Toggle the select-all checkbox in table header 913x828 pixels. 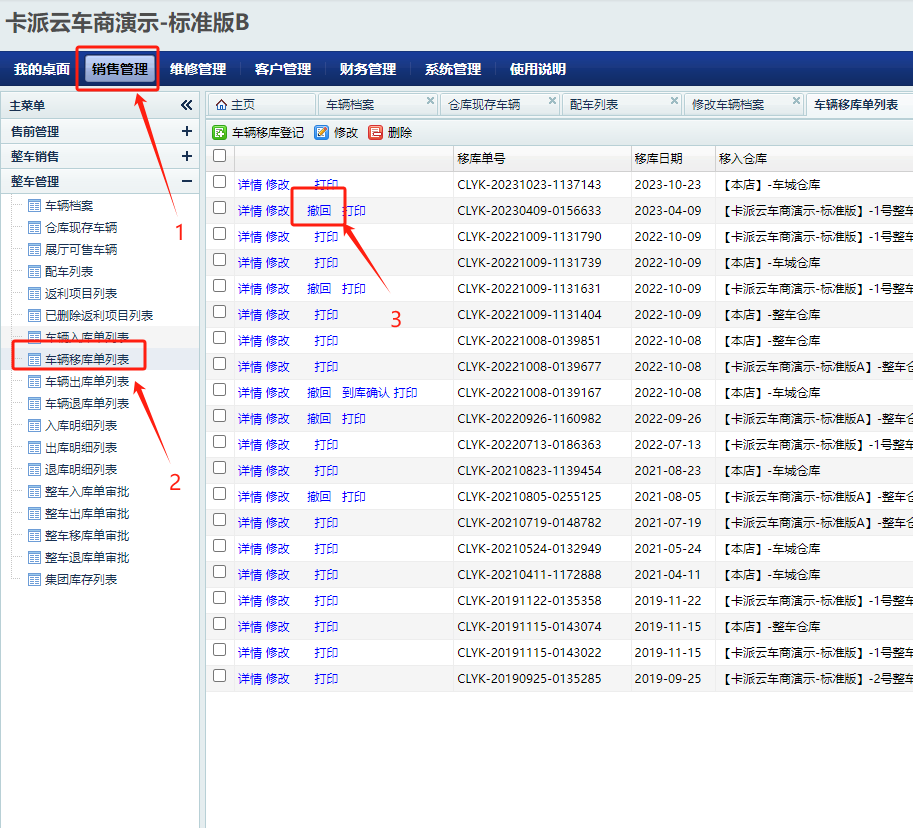coord(220,156)
